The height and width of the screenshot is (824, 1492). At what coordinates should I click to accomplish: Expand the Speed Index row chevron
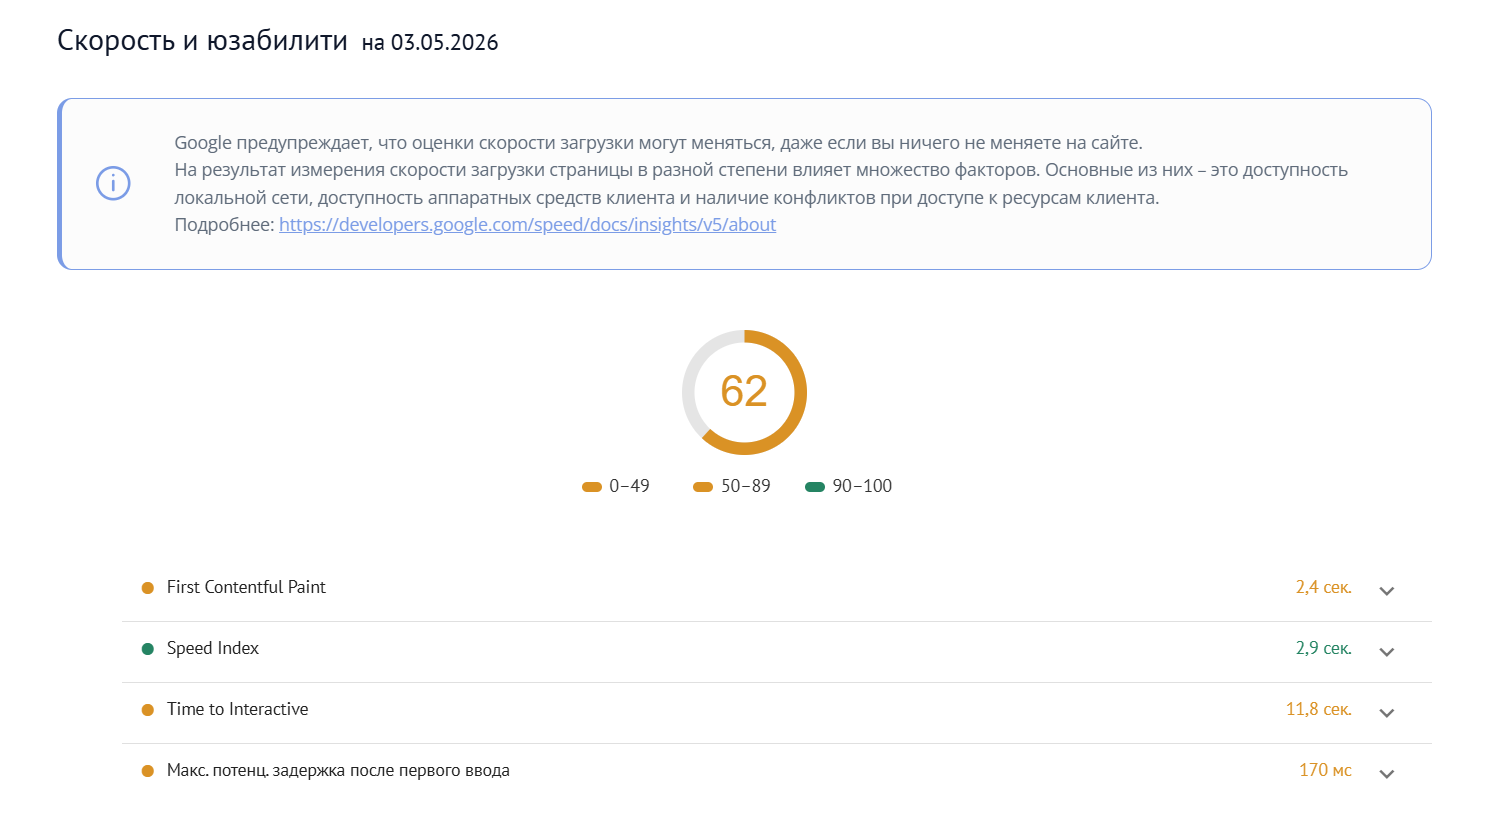pos(1386,652)
